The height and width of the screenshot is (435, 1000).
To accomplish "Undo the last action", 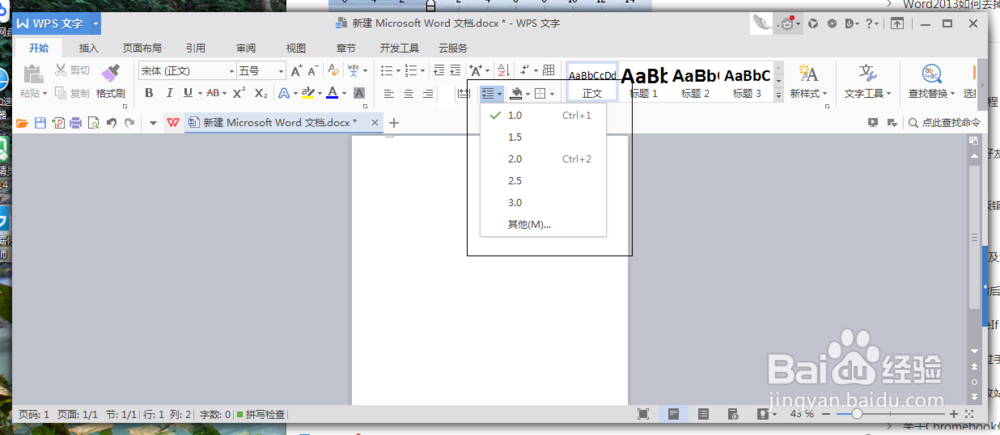I will coord(112,123).
